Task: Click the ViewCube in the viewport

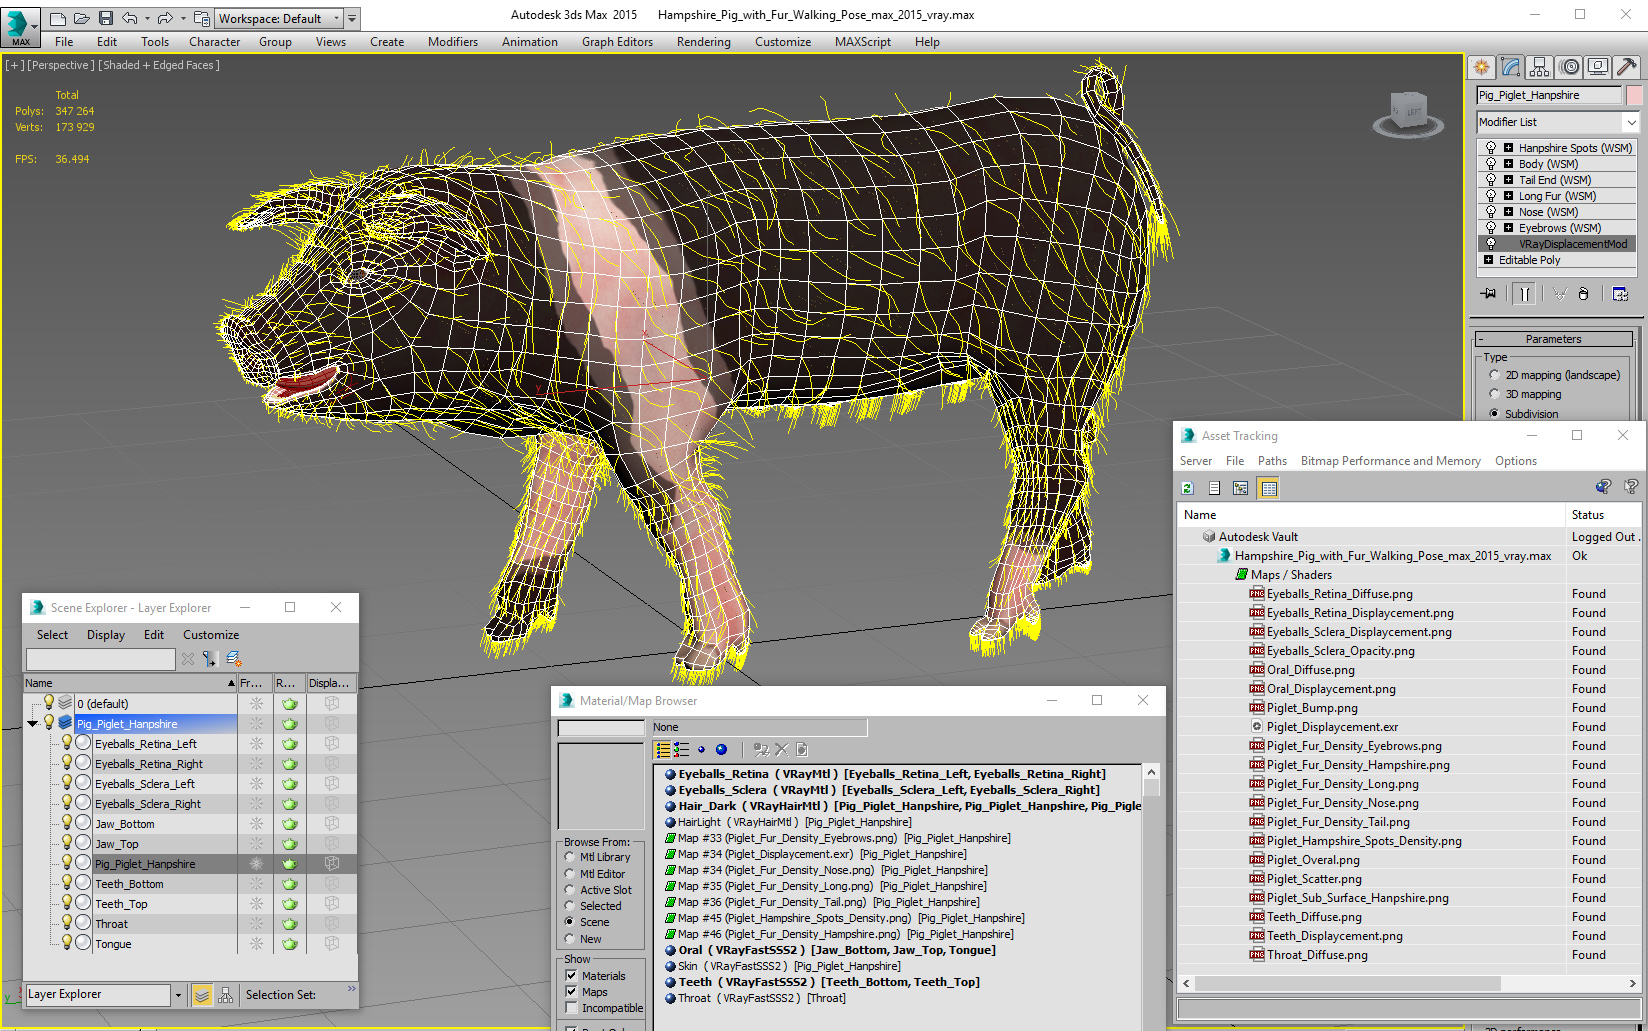Action: coord(1408,113)
